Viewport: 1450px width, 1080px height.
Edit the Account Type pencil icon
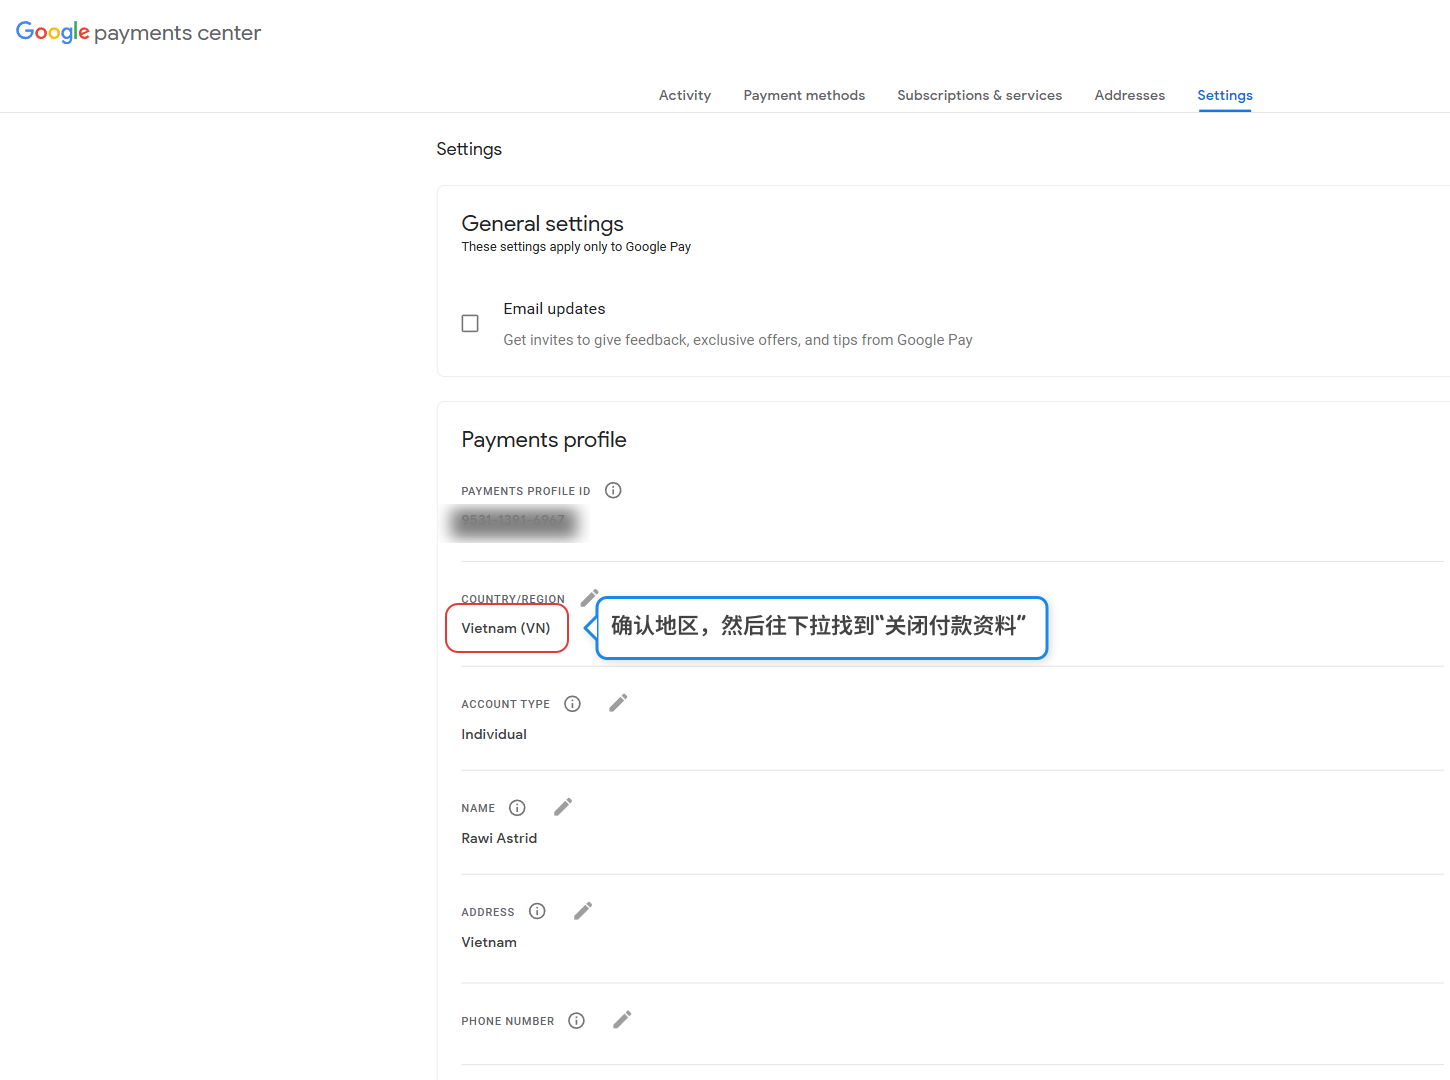tap(618, 703)
